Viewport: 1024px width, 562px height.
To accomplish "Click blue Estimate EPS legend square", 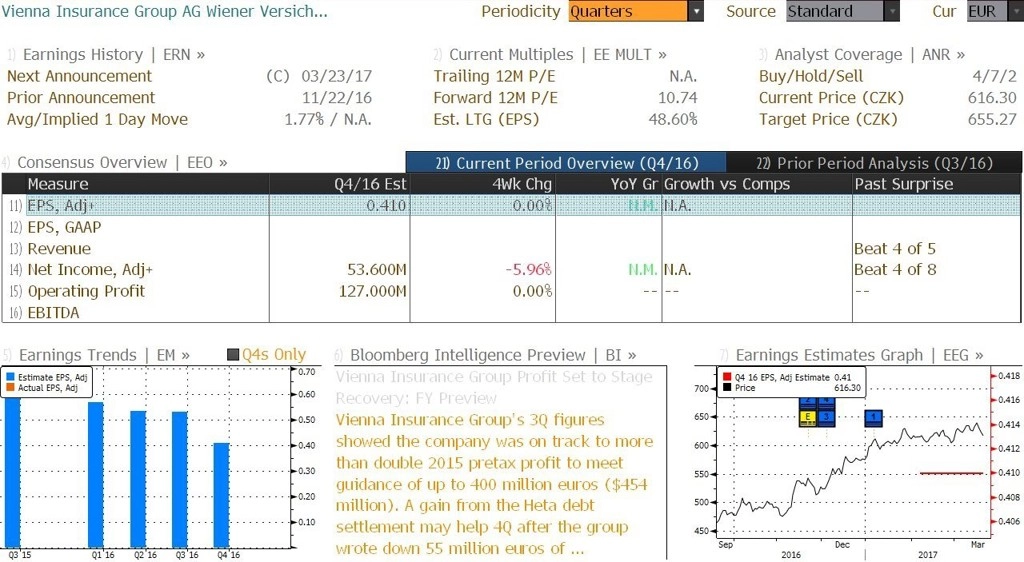I will coord(10,377).
